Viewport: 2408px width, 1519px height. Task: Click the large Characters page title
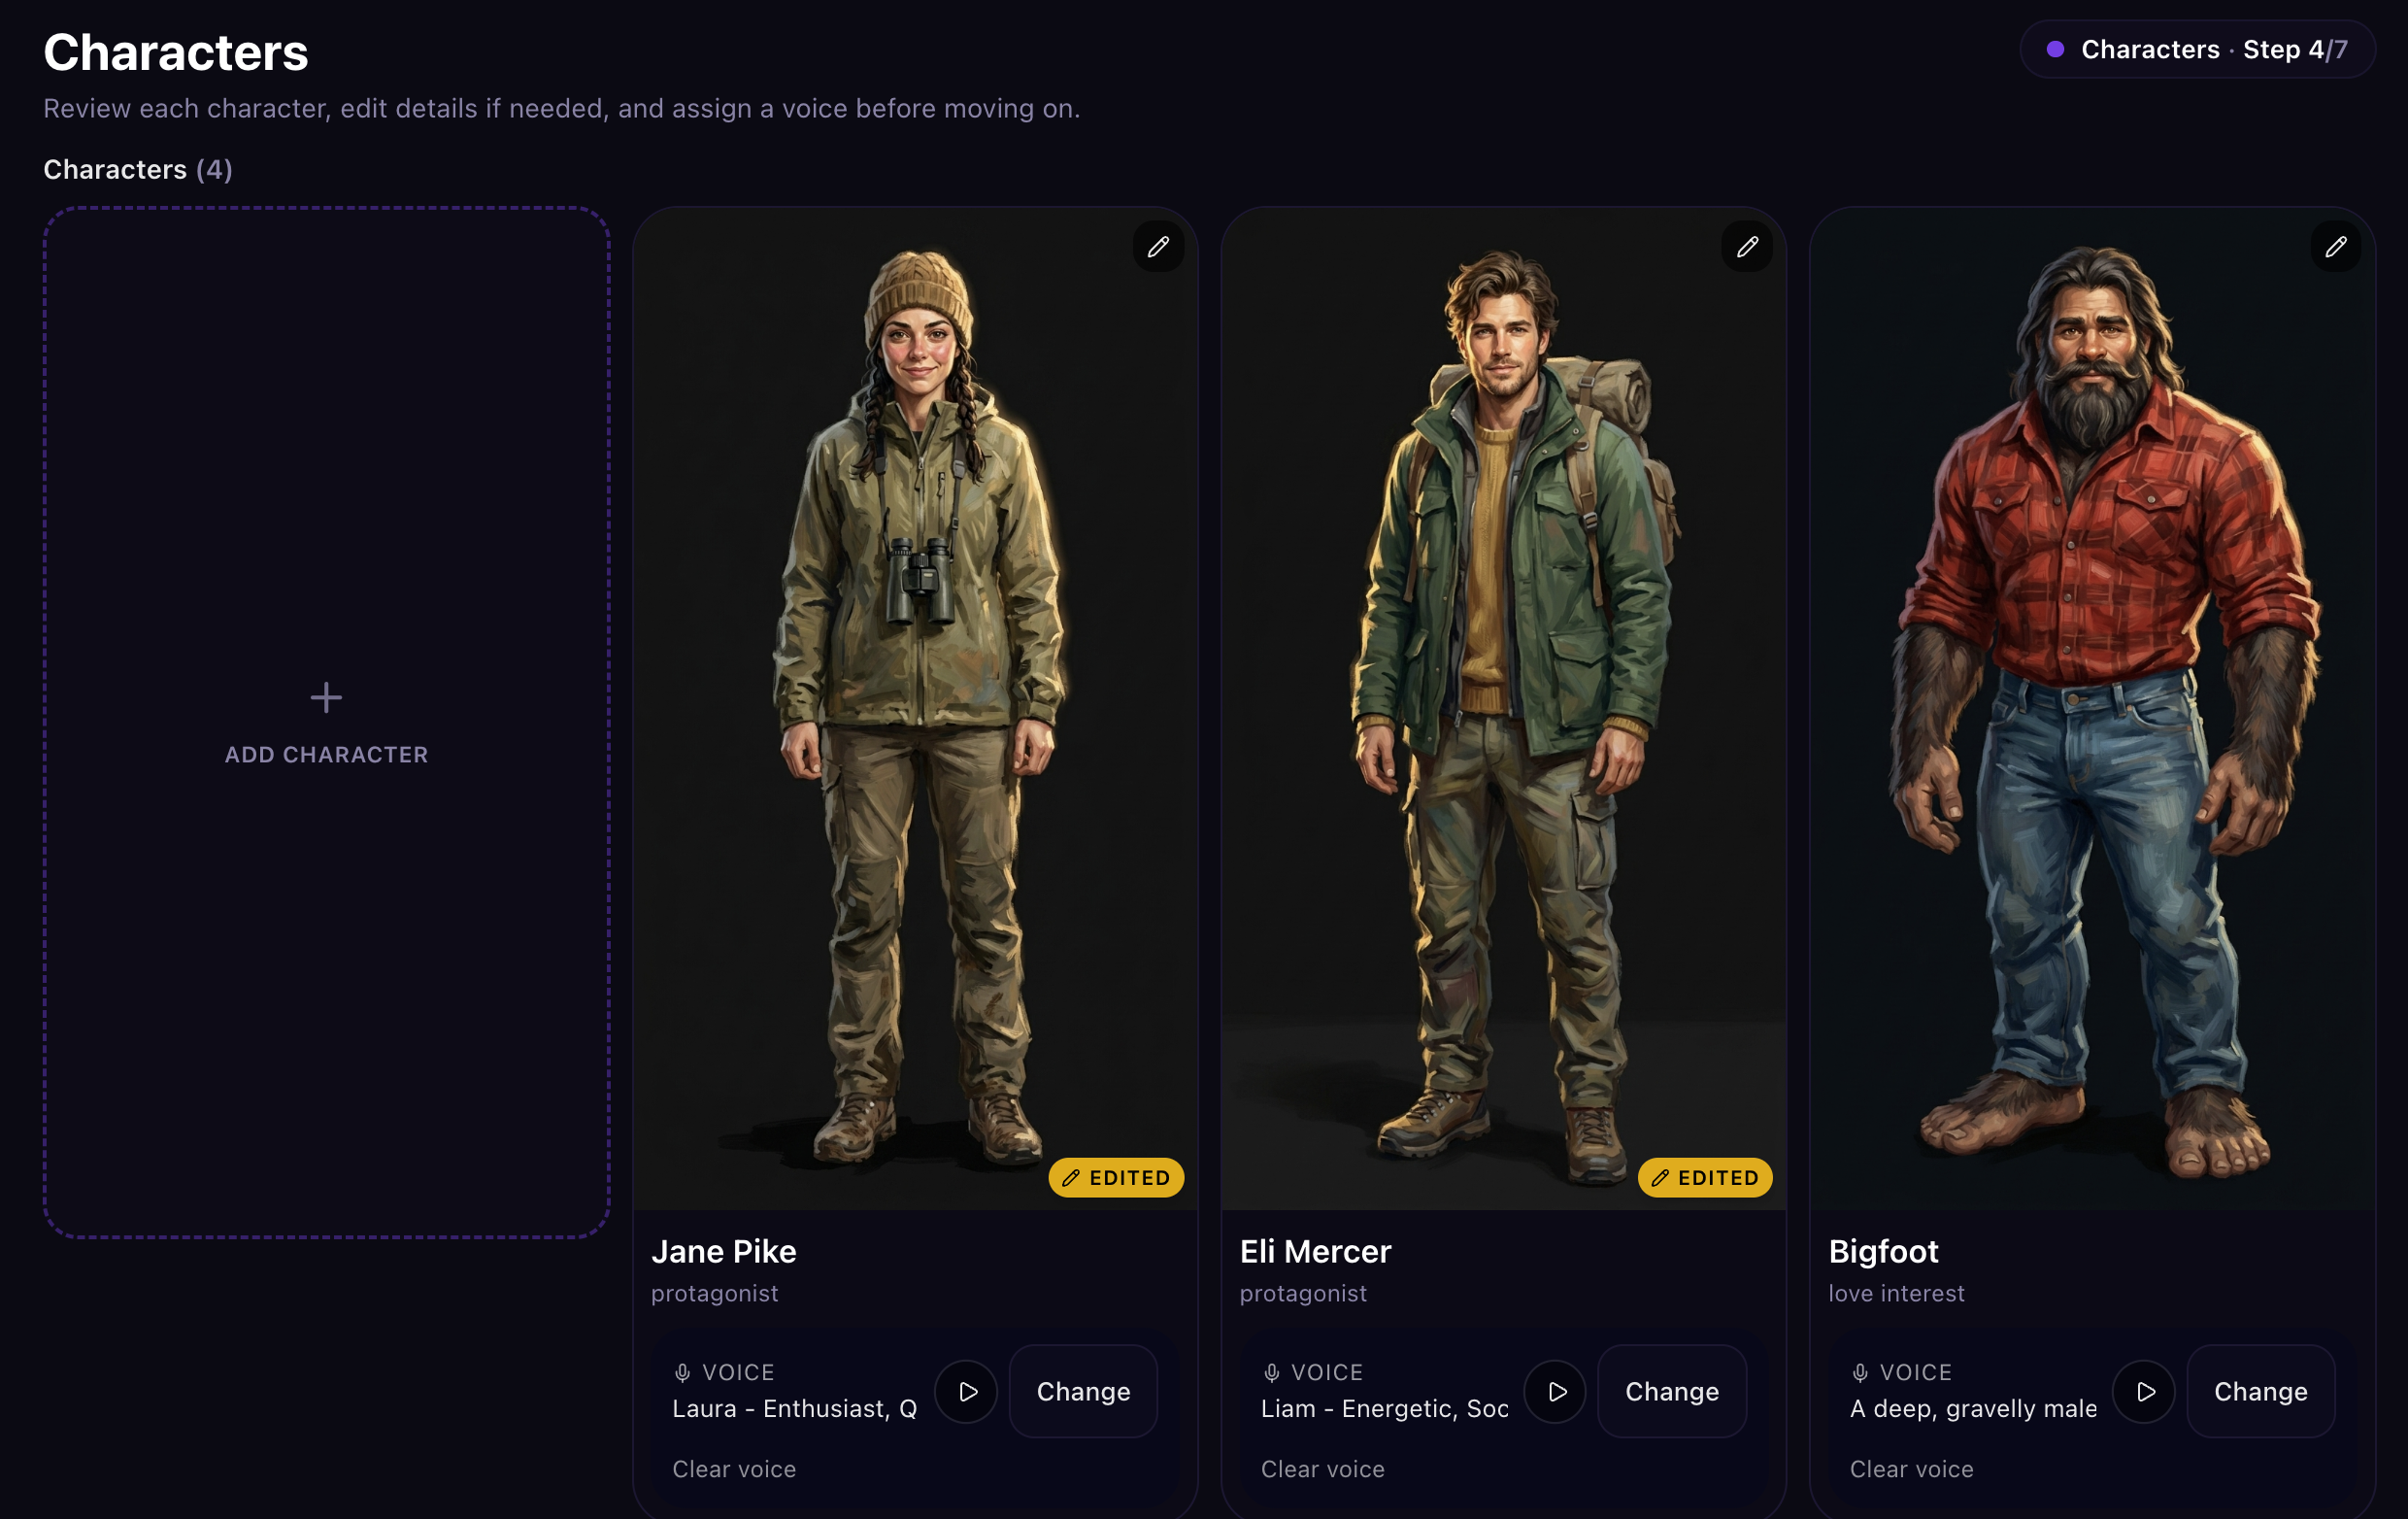[176, 53]
